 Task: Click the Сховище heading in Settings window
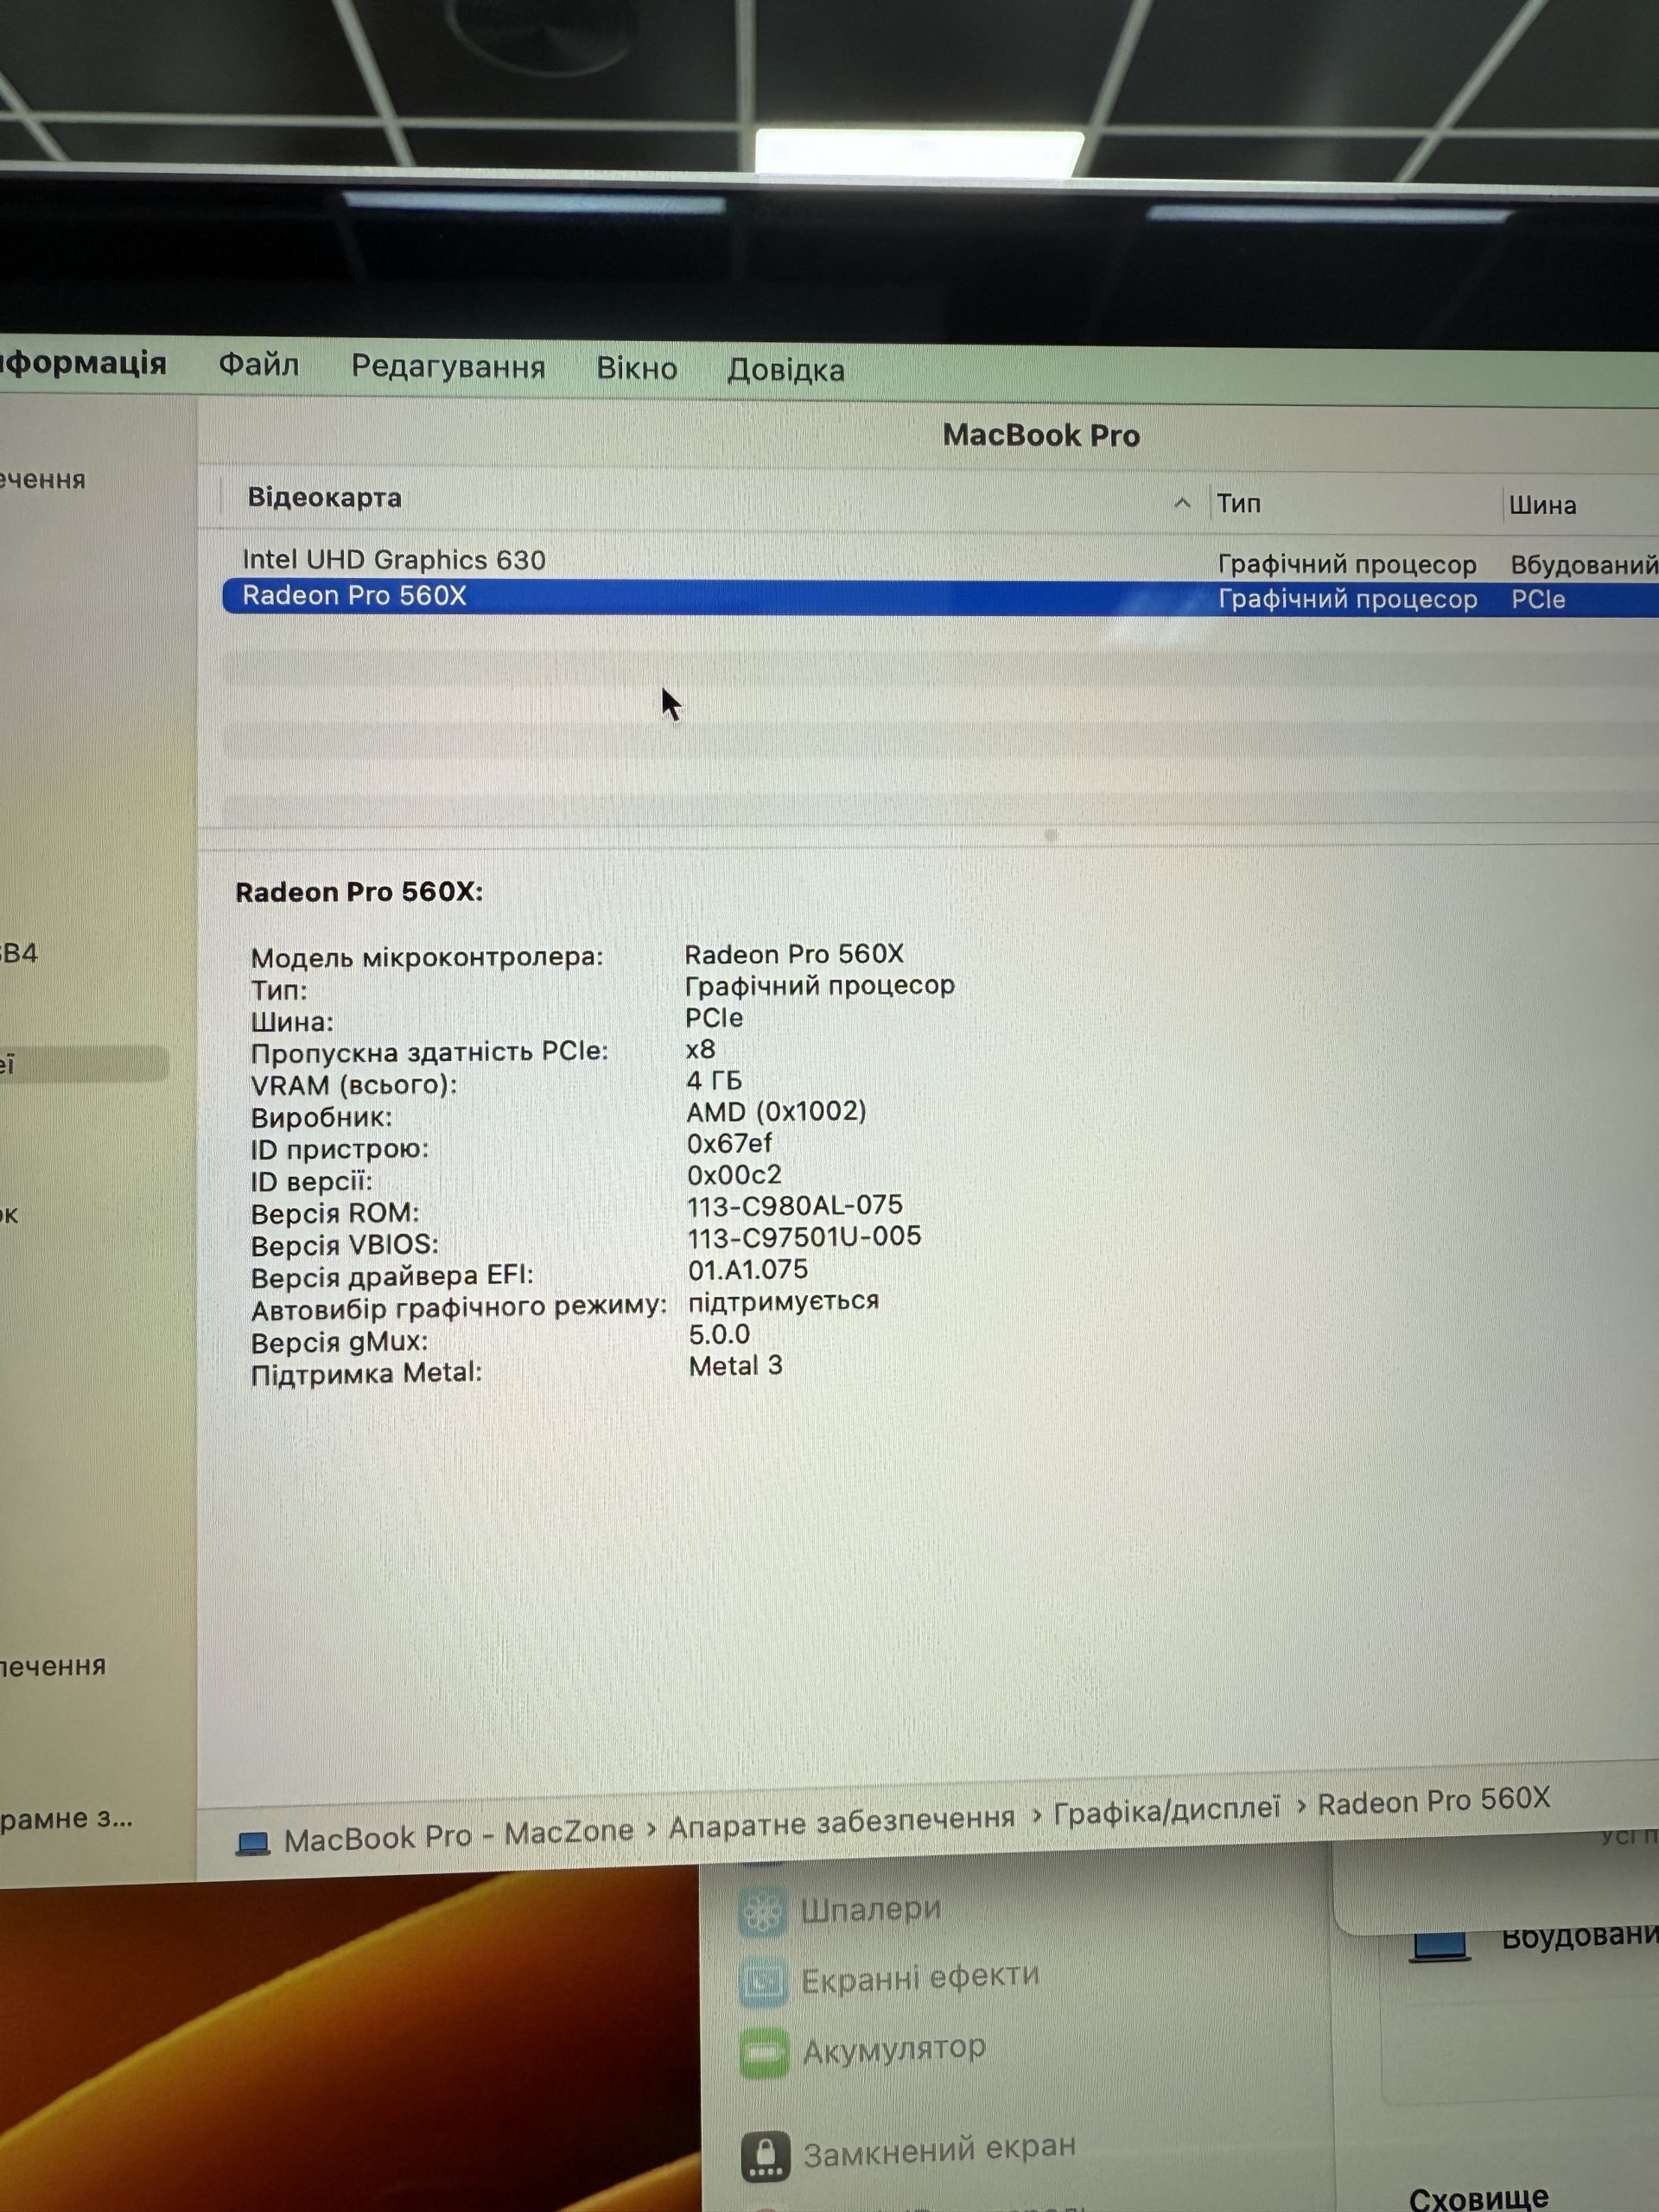(x=1479, y=2197)
